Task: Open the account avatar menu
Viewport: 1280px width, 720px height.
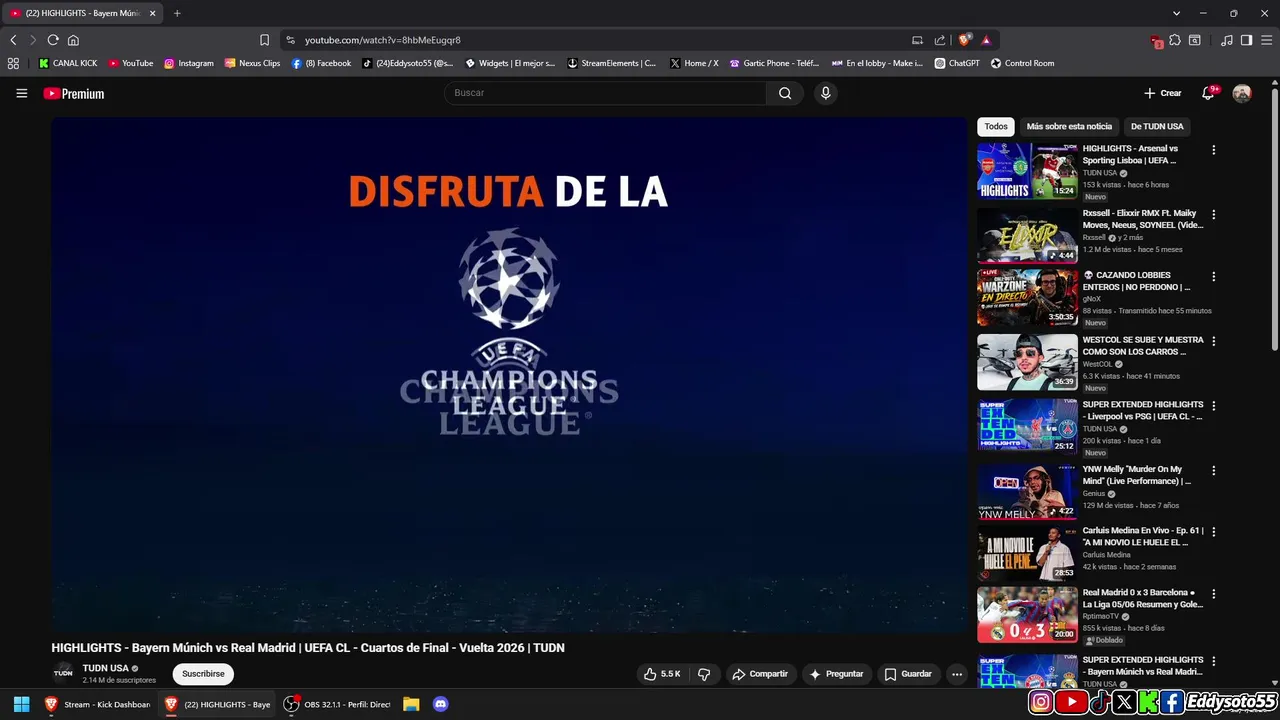Action: 1242,93
